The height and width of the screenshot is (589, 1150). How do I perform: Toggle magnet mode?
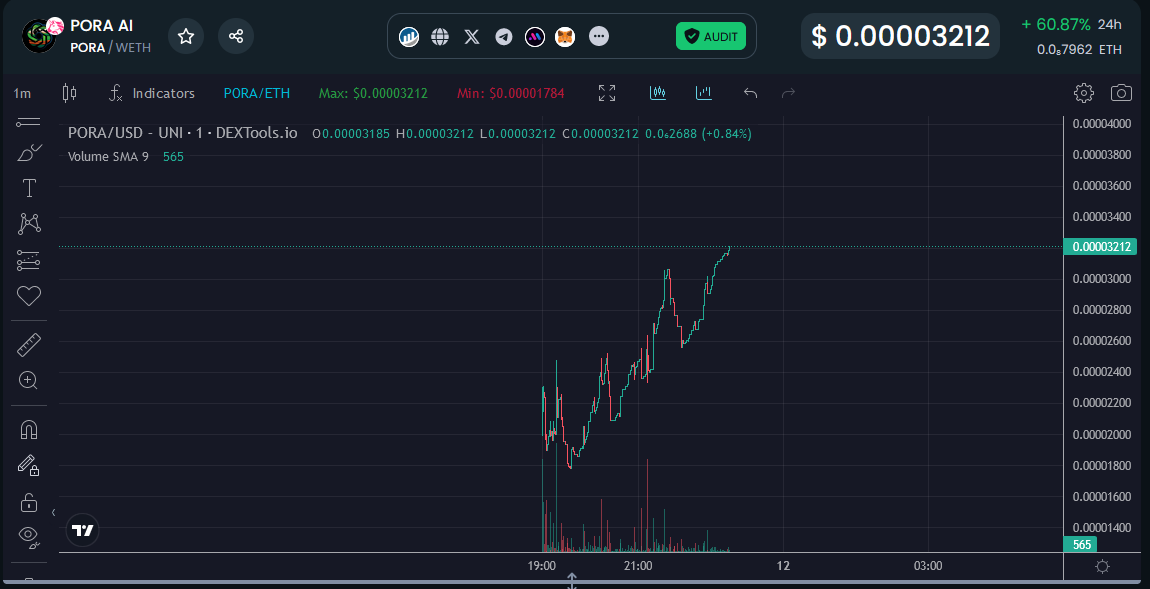pos(29,430)
